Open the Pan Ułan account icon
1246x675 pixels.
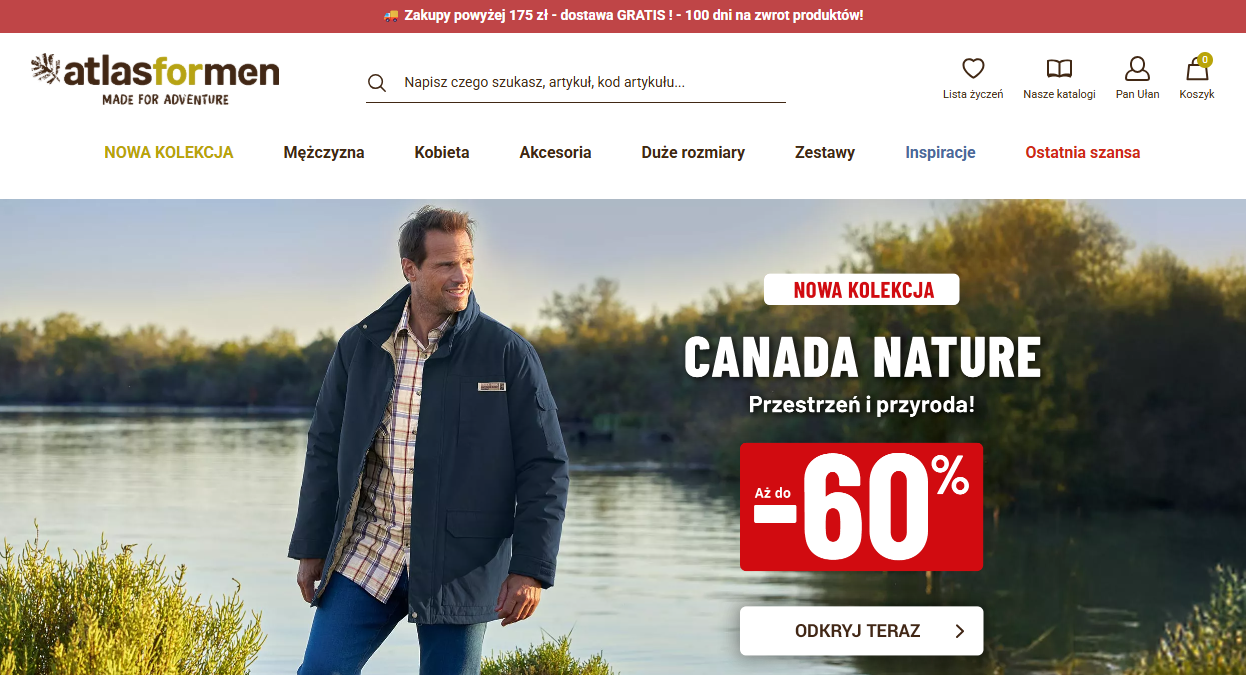(x=1137, y=68)
